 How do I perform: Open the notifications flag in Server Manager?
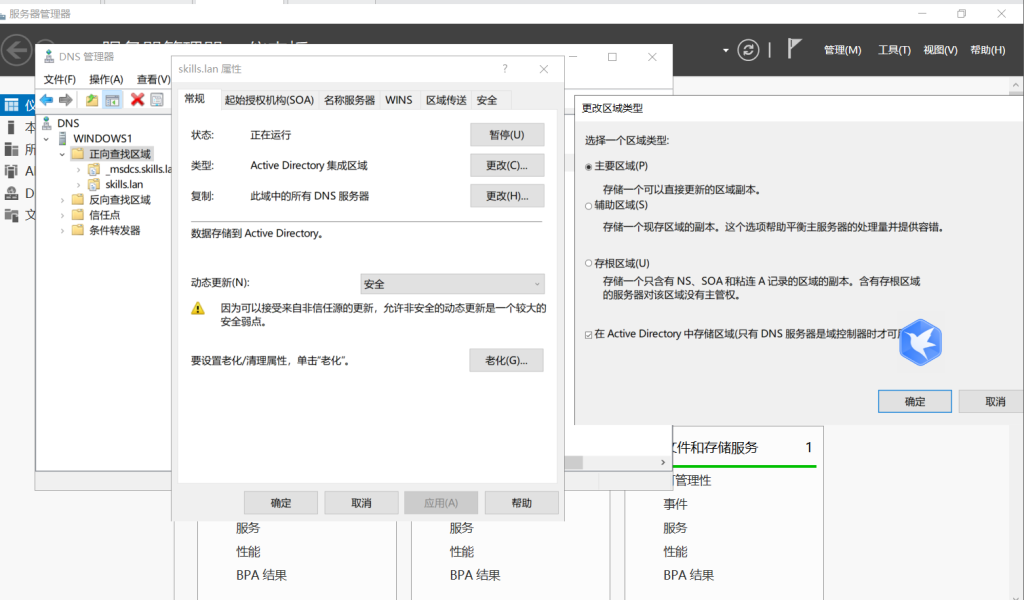tap(795, 50)
